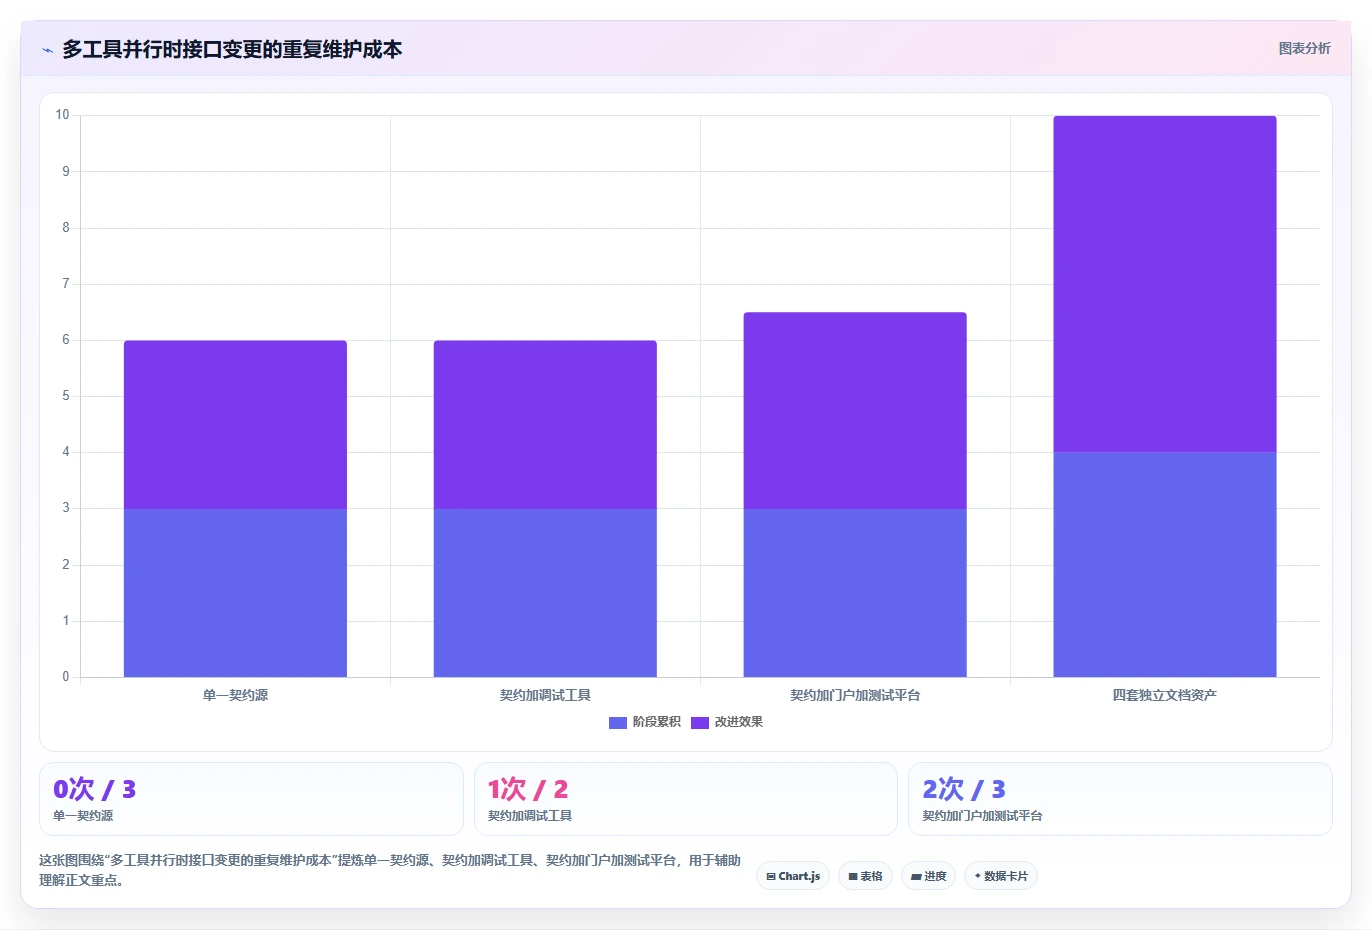Click the 契约加调试工具 x-axis label

tap(545, 695)
